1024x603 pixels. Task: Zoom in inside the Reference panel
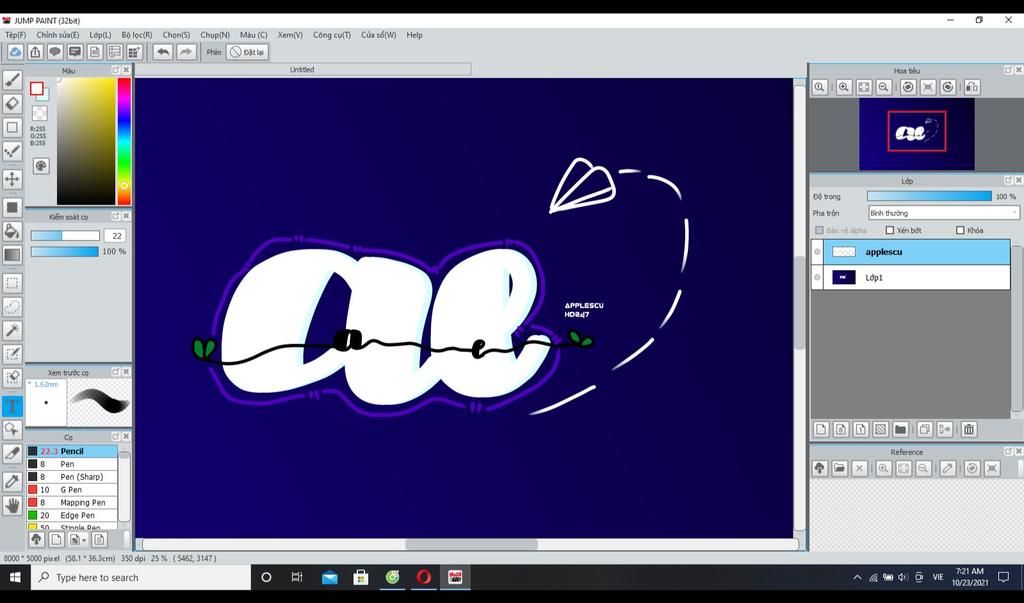click(x=884, y=468)
